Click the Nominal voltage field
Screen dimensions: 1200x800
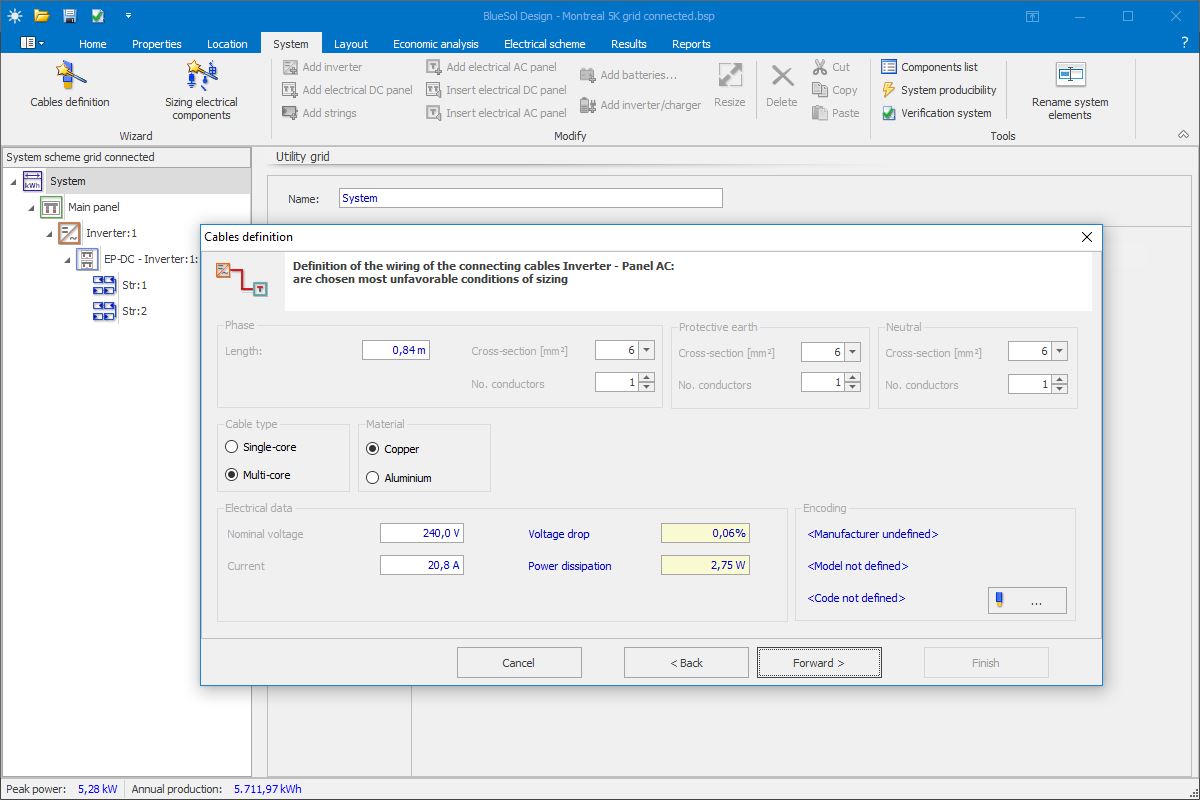click(422, 533)
